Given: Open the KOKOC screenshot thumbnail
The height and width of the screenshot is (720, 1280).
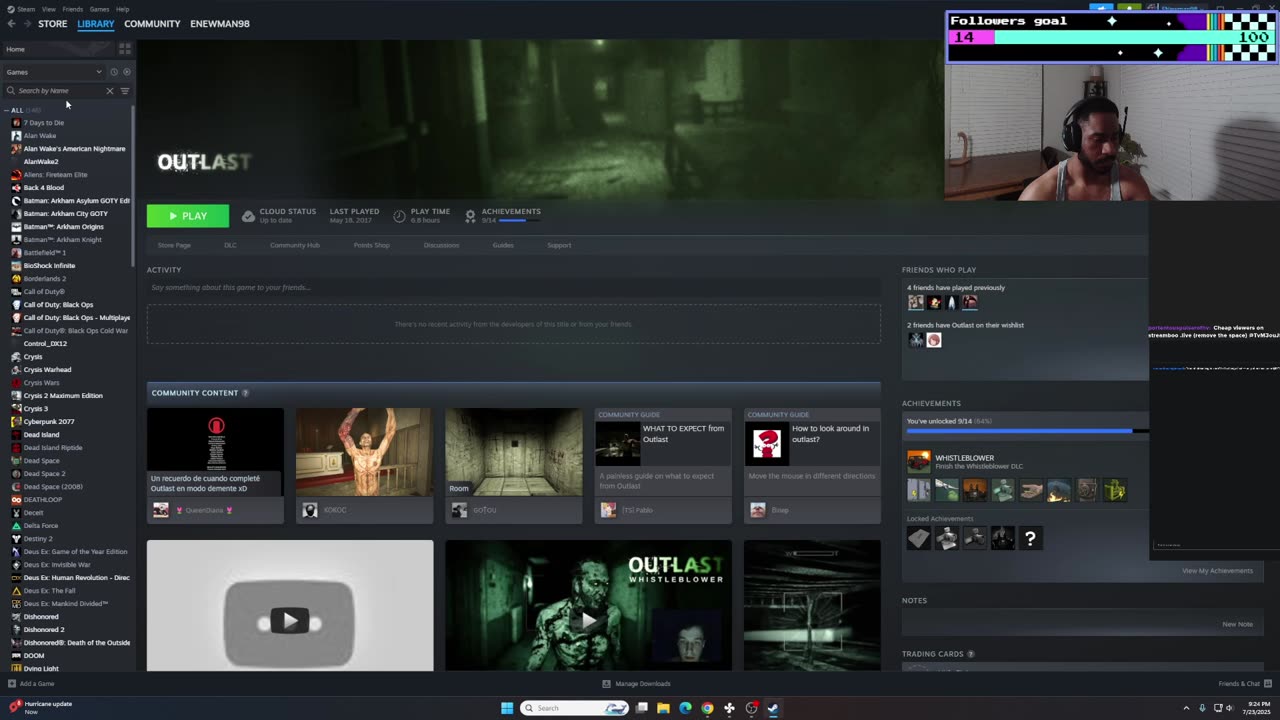Looking at the screenshot, I should [x=364, y=451].
